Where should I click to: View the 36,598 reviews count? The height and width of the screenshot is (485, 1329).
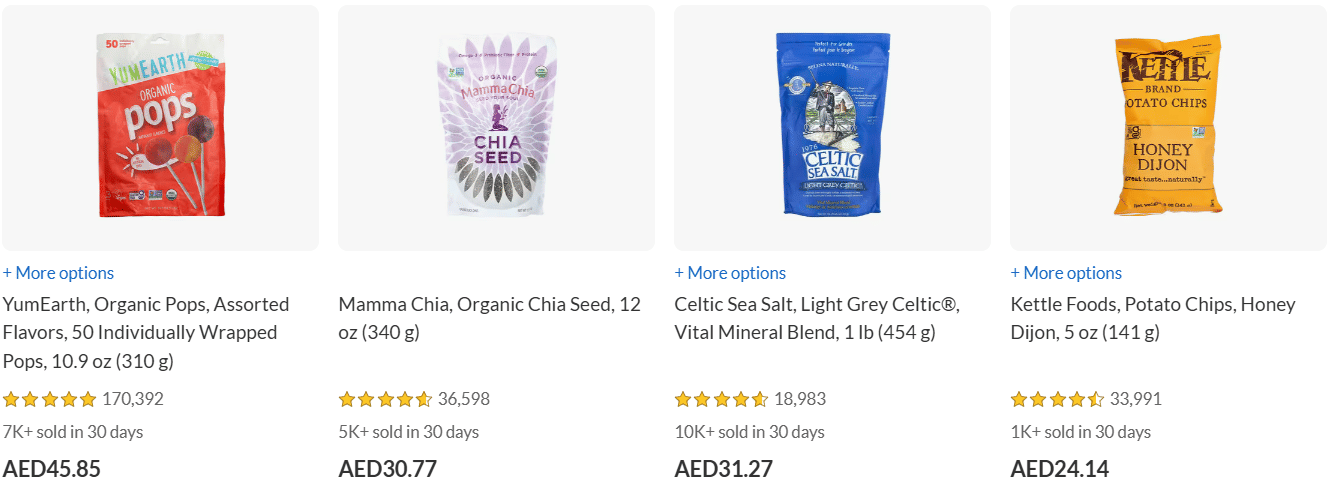pyautogui.click(x=464, y=400)
